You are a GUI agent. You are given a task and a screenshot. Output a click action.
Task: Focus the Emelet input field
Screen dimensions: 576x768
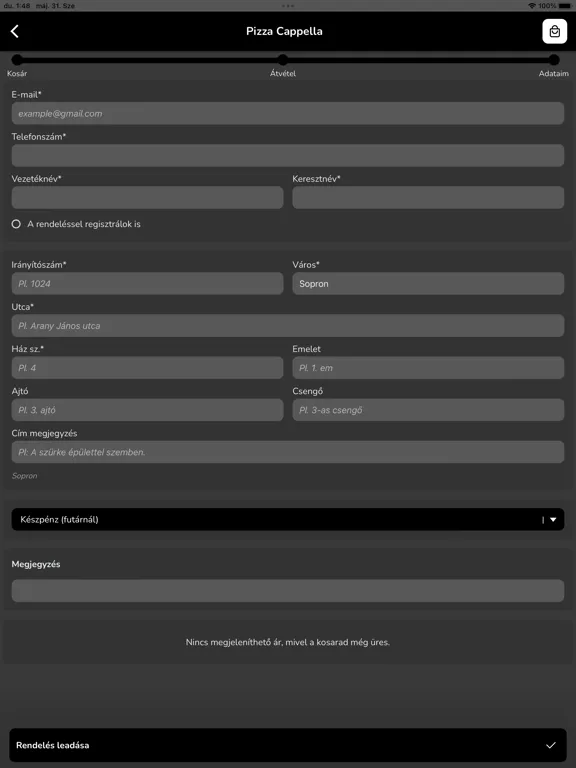428,368
